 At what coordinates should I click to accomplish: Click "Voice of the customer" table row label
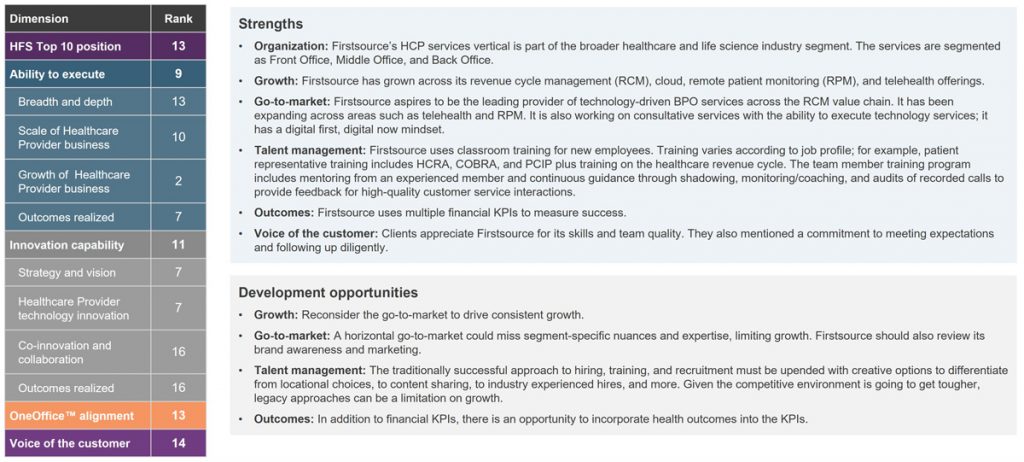69,443
